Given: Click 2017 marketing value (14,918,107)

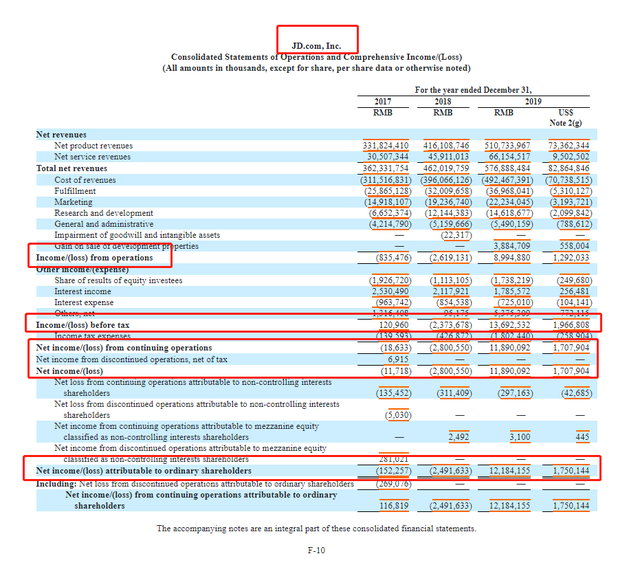Looking at the screenshot, I should (x=388, y=202).
